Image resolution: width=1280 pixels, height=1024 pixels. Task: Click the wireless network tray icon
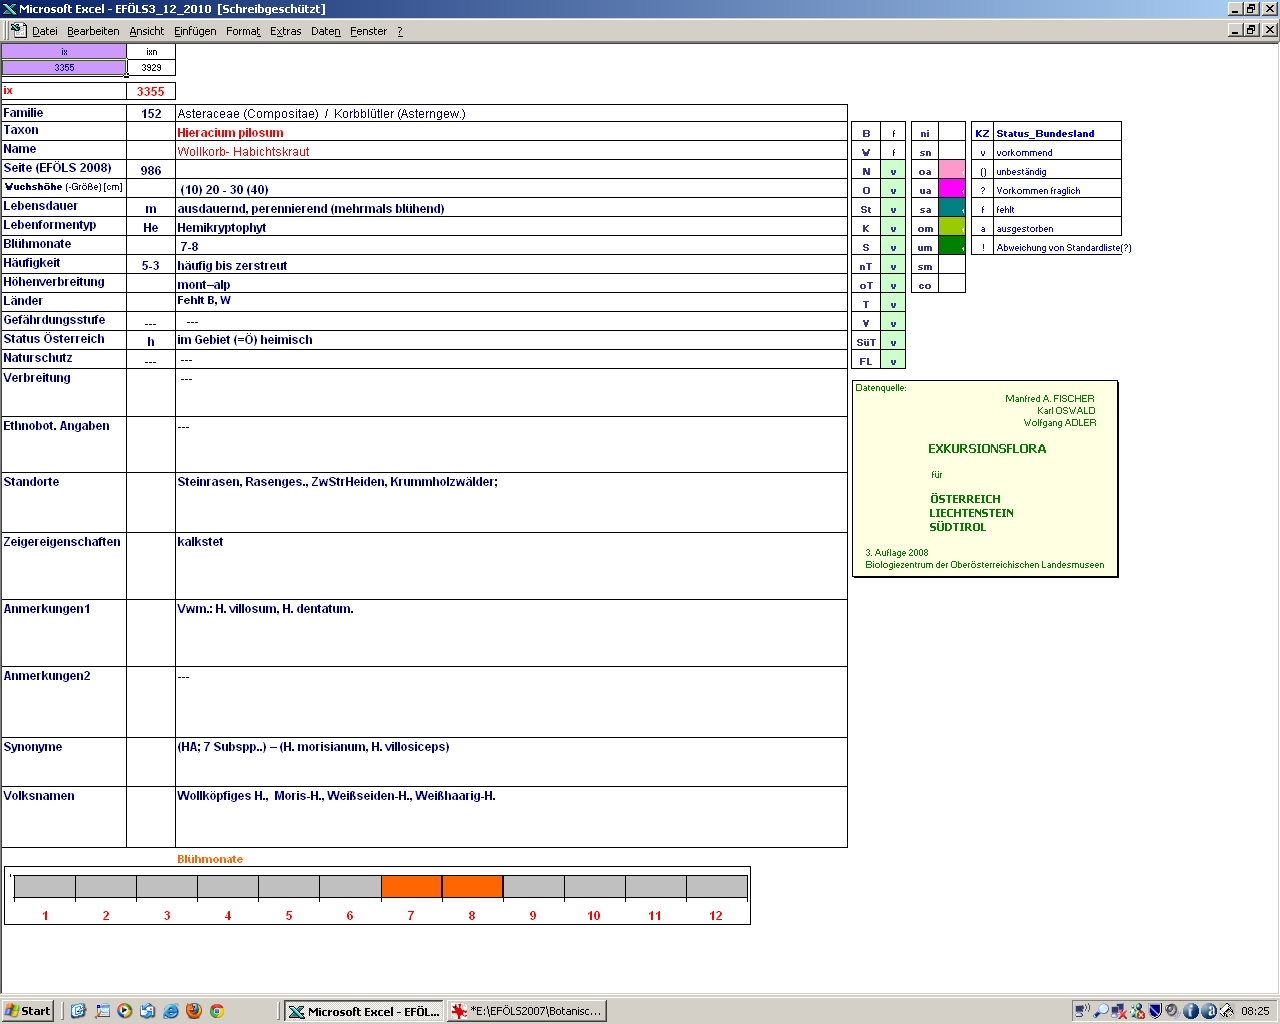coord(1083,1011)
